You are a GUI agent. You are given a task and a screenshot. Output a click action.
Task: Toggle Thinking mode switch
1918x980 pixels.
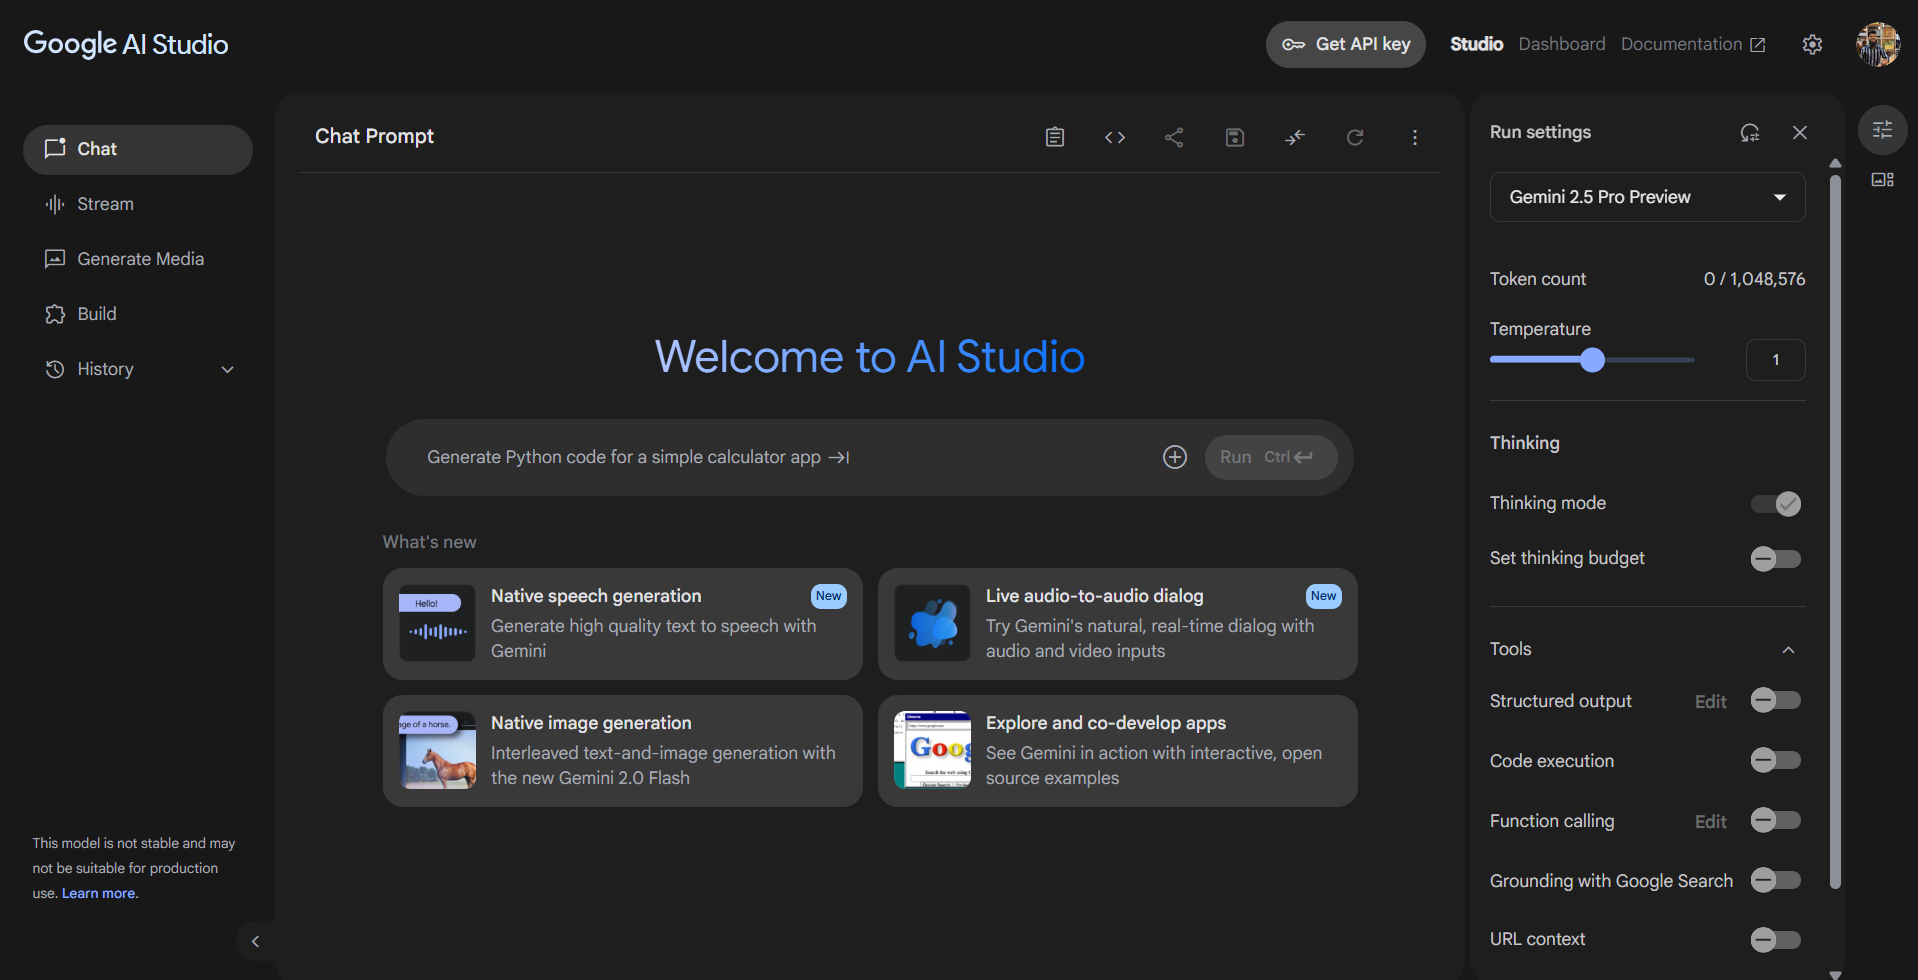(x=1776, y=503)
